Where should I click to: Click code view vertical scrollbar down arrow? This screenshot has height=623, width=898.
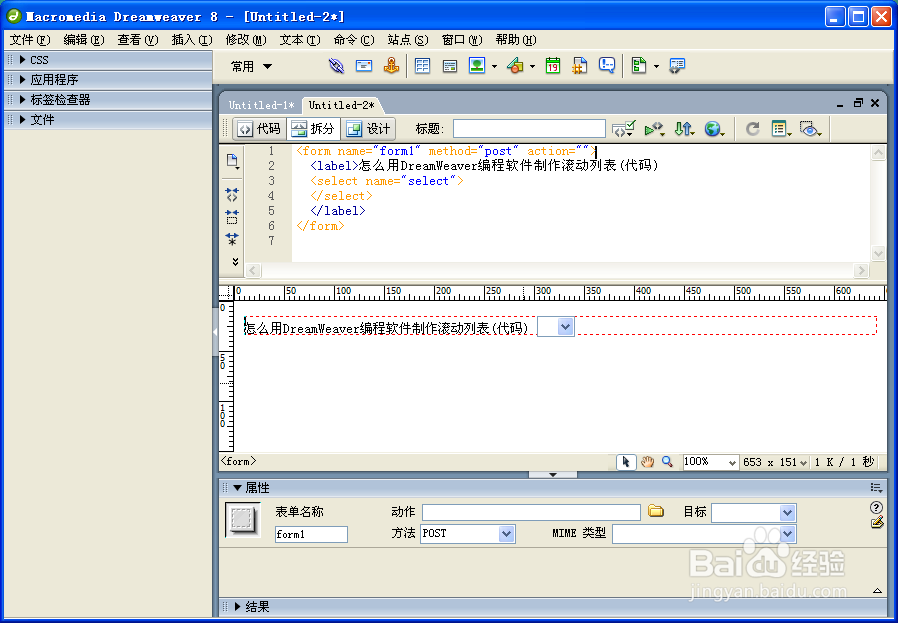pyautogui.click(x=878, y=253)
